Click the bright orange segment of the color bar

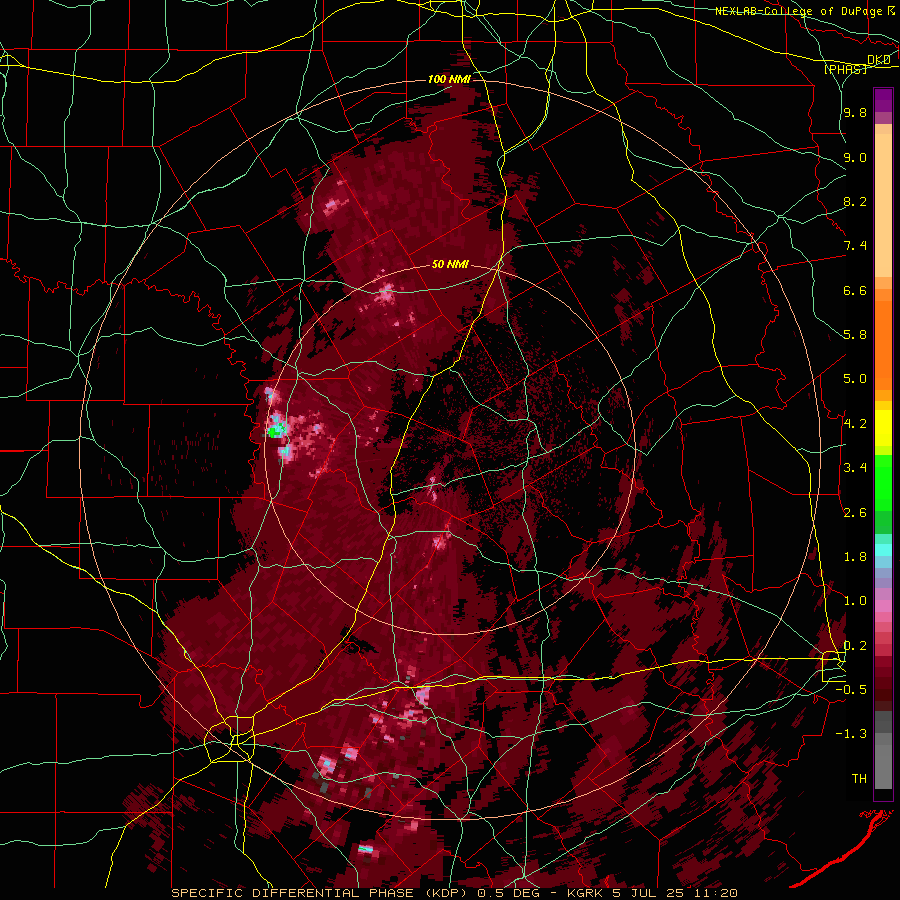tap(883, 344)
